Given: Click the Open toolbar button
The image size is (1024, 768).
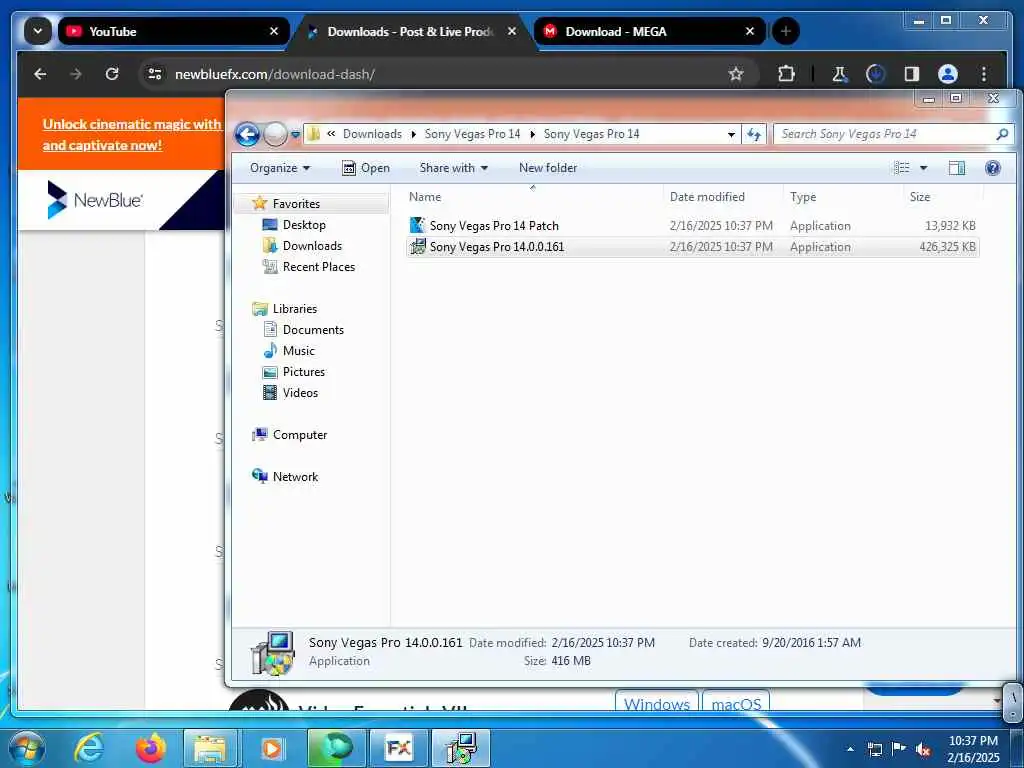Looking at the screenshot, I should [366, 168].
